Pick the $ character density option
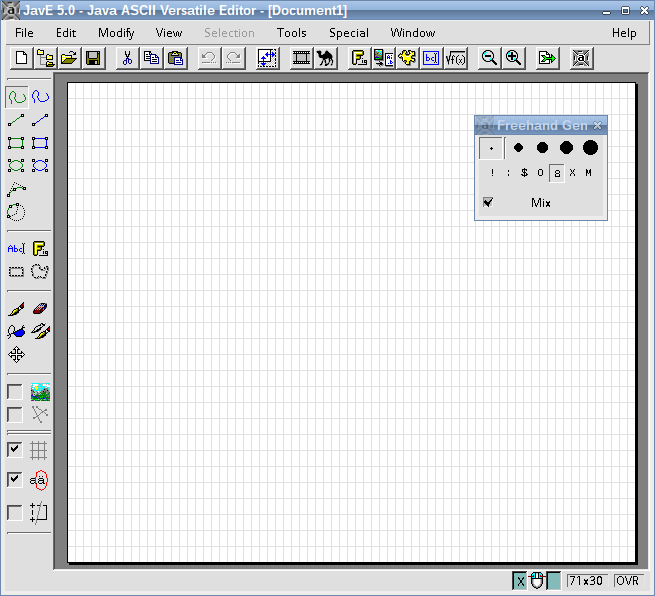This screenshot has height=596, width=655. click(x=524, y=172)
